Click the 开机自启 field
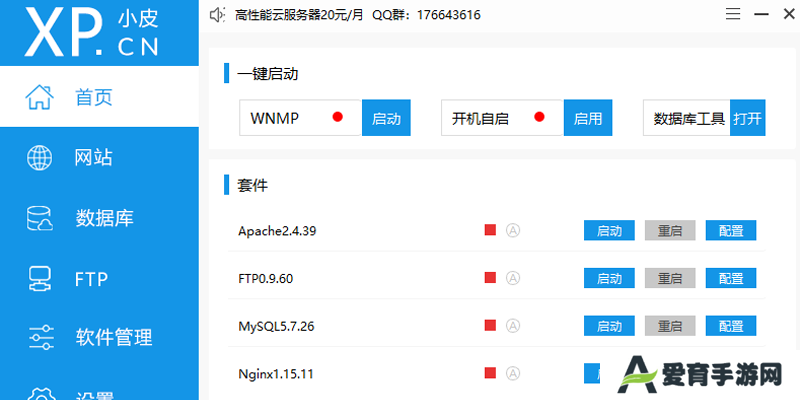Image resolution: width=800 pixels, height=400 pixels. (503, 118)
